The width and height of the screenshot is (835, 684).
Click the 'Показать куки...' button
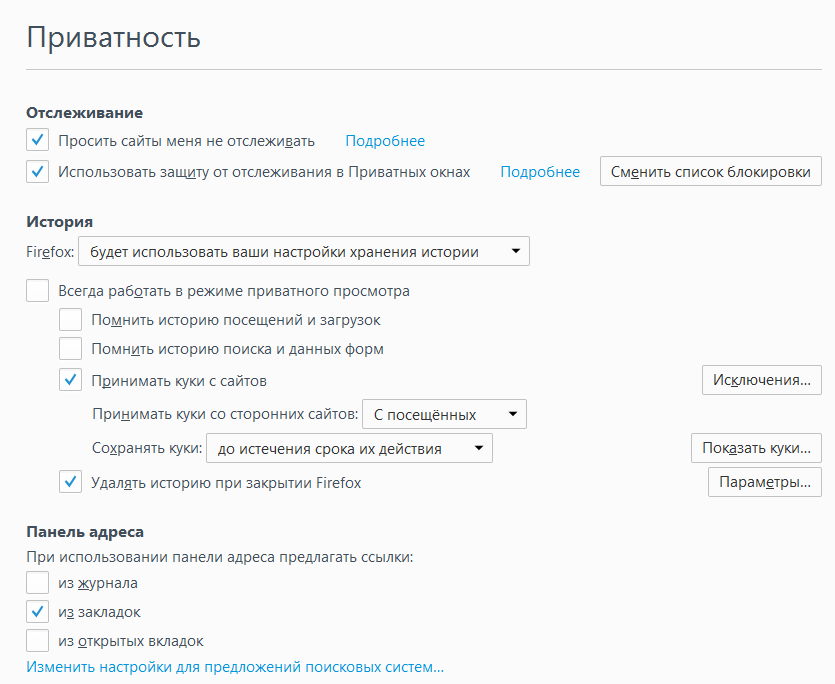[756, 448]
